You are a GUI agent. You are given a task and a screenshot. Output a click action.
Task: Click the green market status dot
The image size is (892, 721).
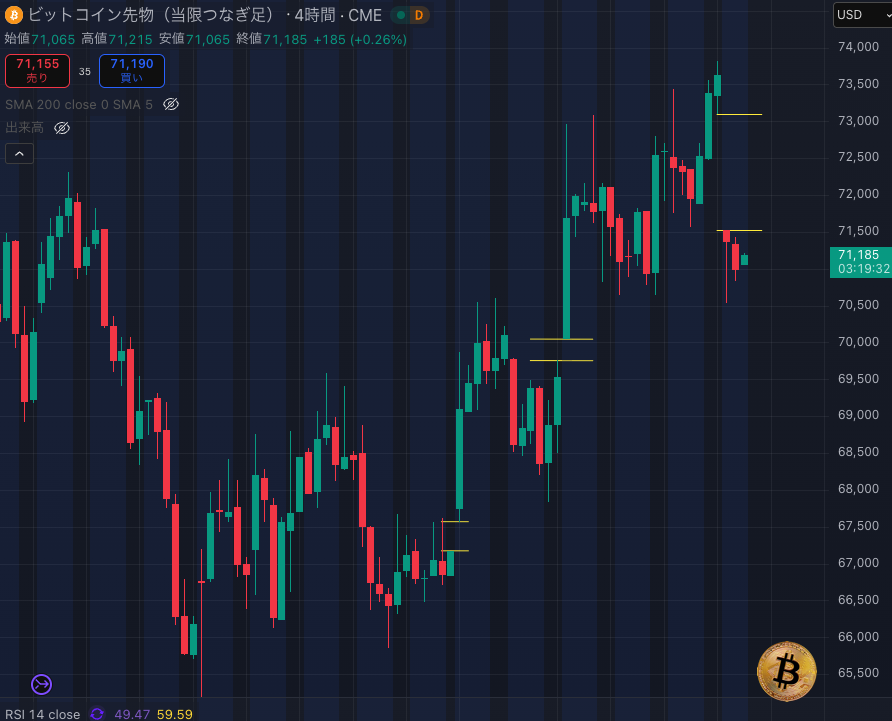pyautogui.click(x=399, y=15)
